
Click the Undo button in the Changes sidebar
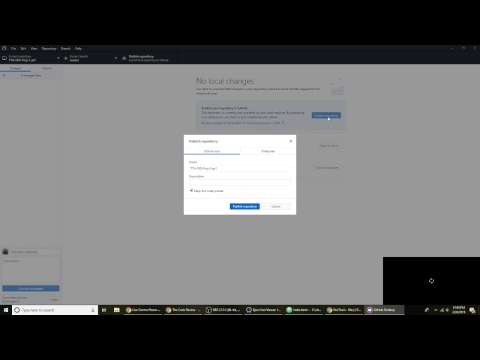[54, 299]
